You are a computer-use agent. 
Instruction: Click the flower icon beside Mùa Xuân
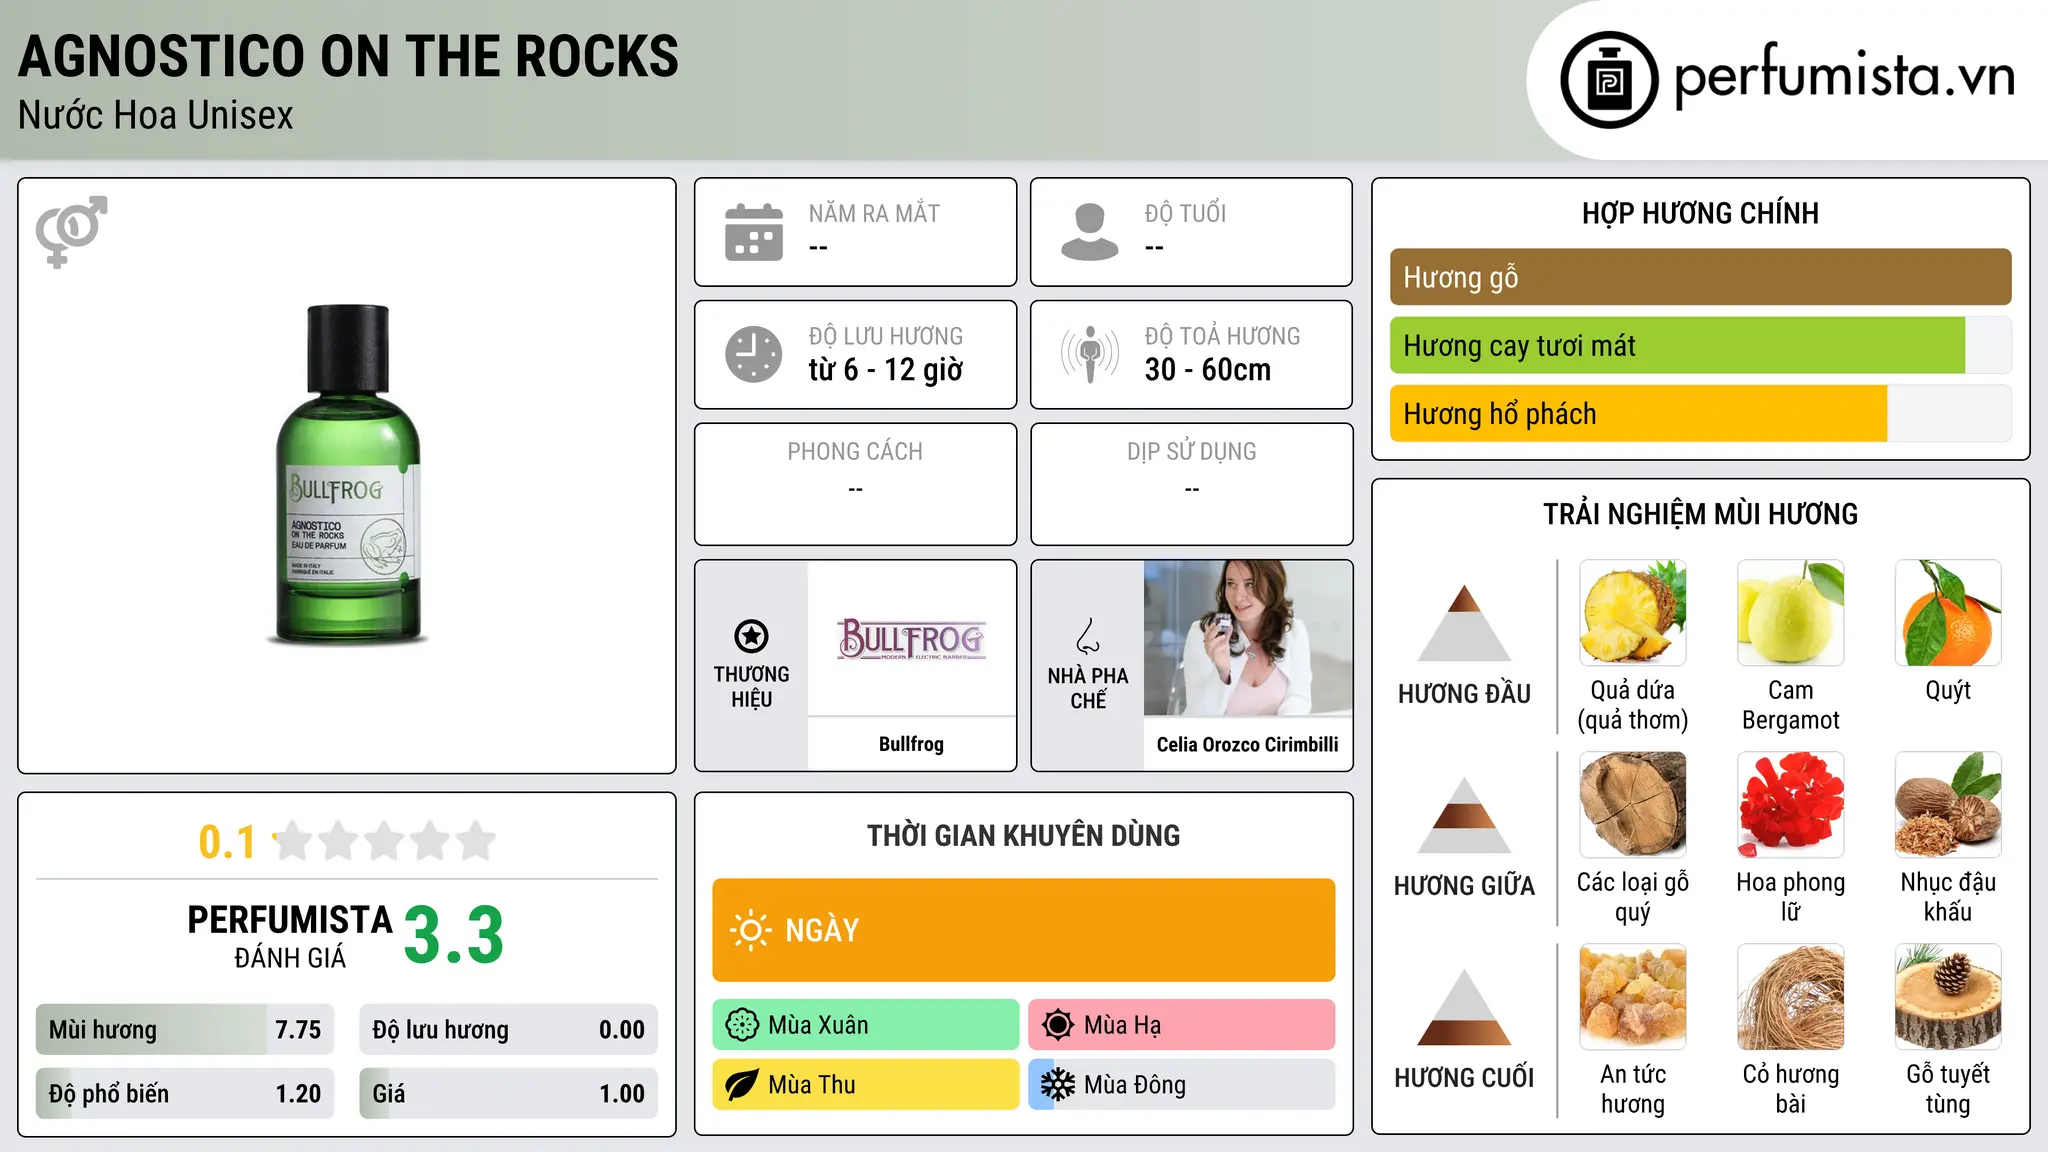(742, 1025)
